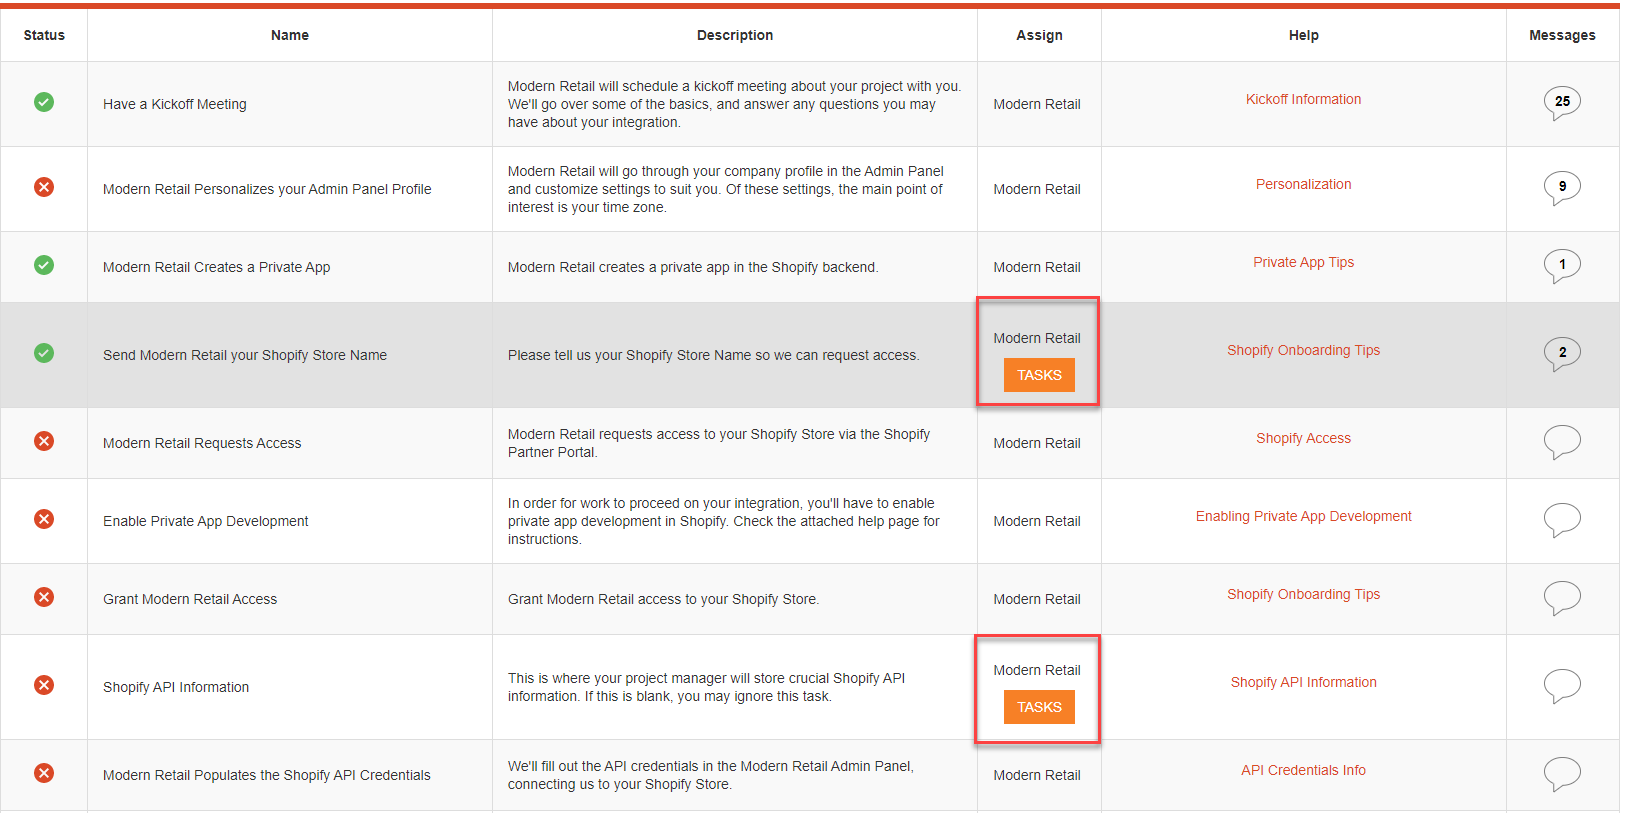The height and width of the screenshot is (813, 1640).
Task: Open empty message bubble for Modern Retail Requests Access
Action: coord(1562,441)
